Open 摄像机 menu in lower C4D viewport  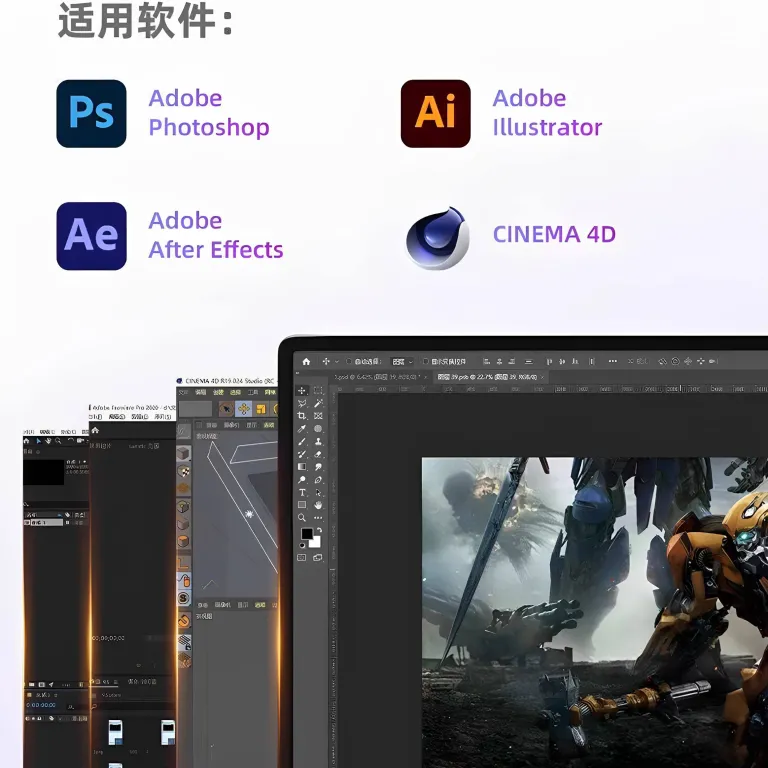point(223,605)
